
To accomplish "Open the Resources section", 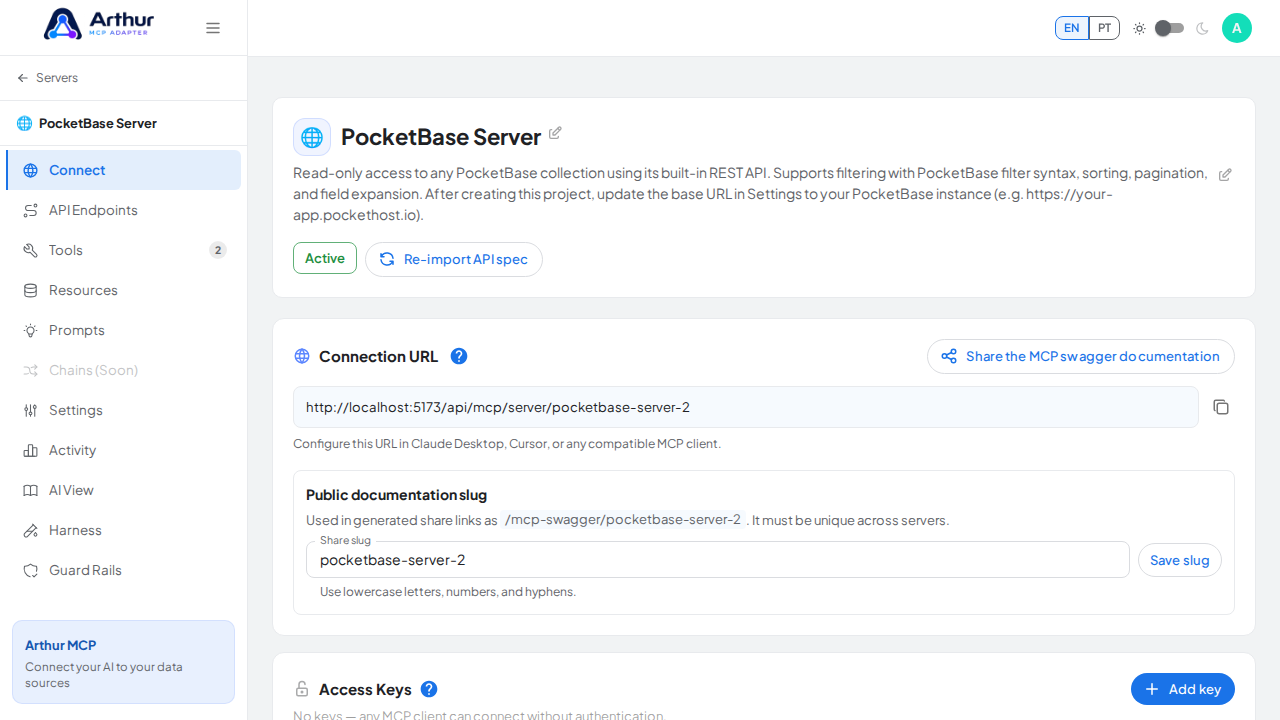I will [x=123, y=290].
